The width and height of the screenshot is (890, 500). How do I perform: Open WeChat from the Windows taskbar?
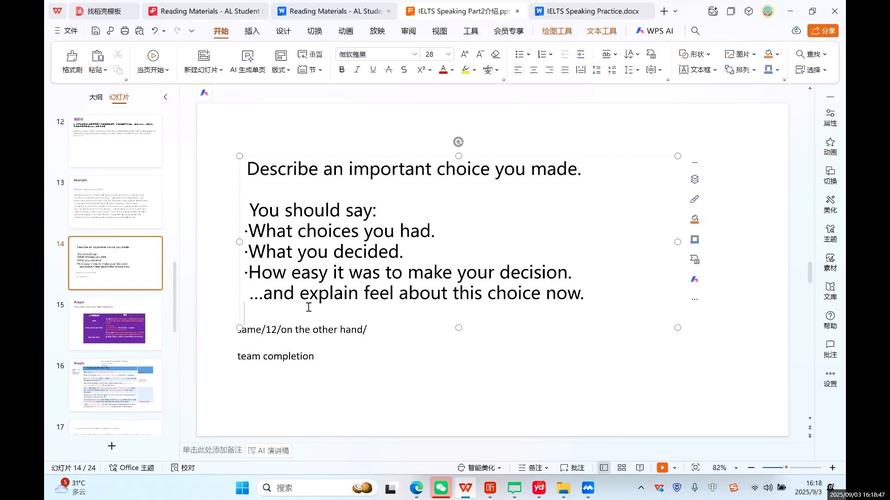coord(441,488)
